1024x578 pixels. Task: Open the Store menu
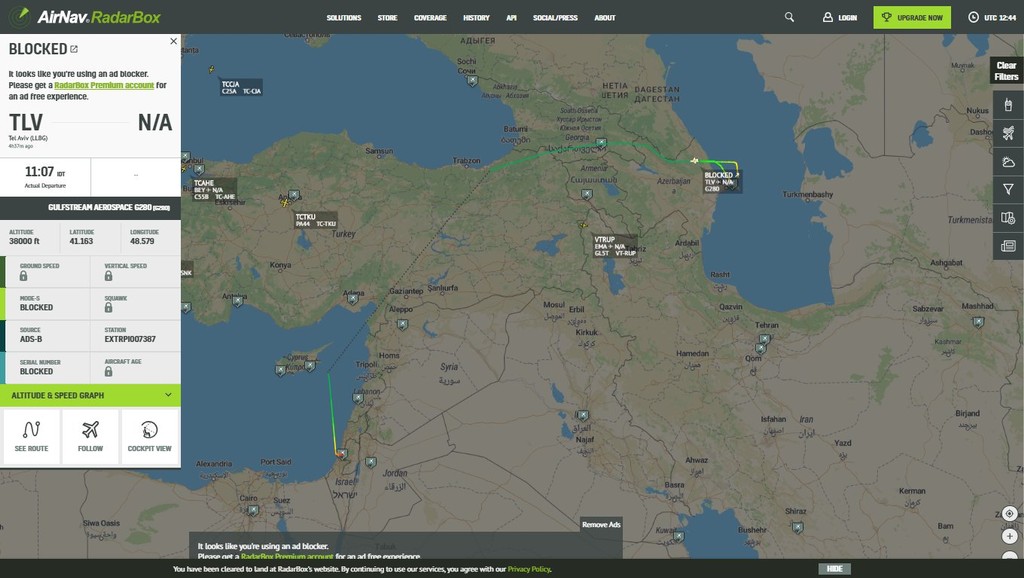[x=387, y=18]
